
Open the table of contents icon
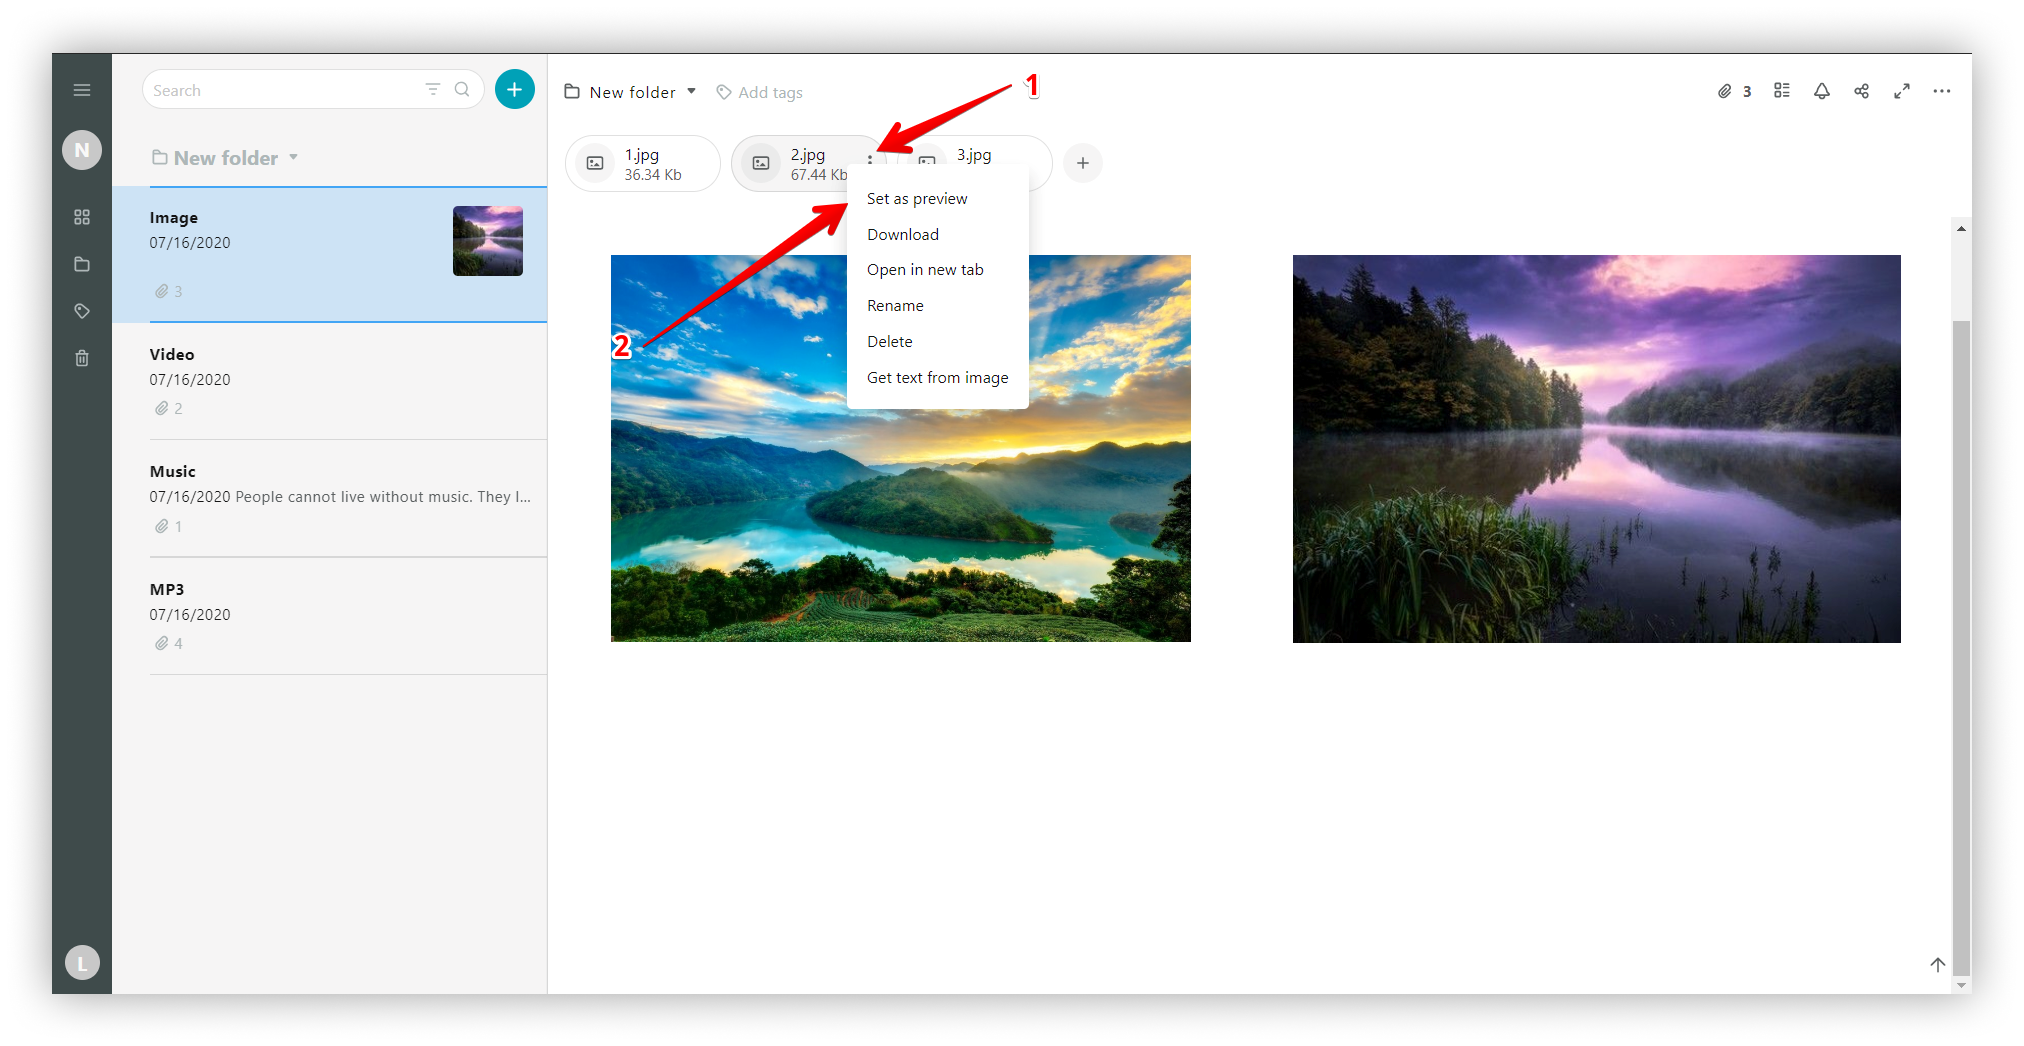click(1782, 91)
